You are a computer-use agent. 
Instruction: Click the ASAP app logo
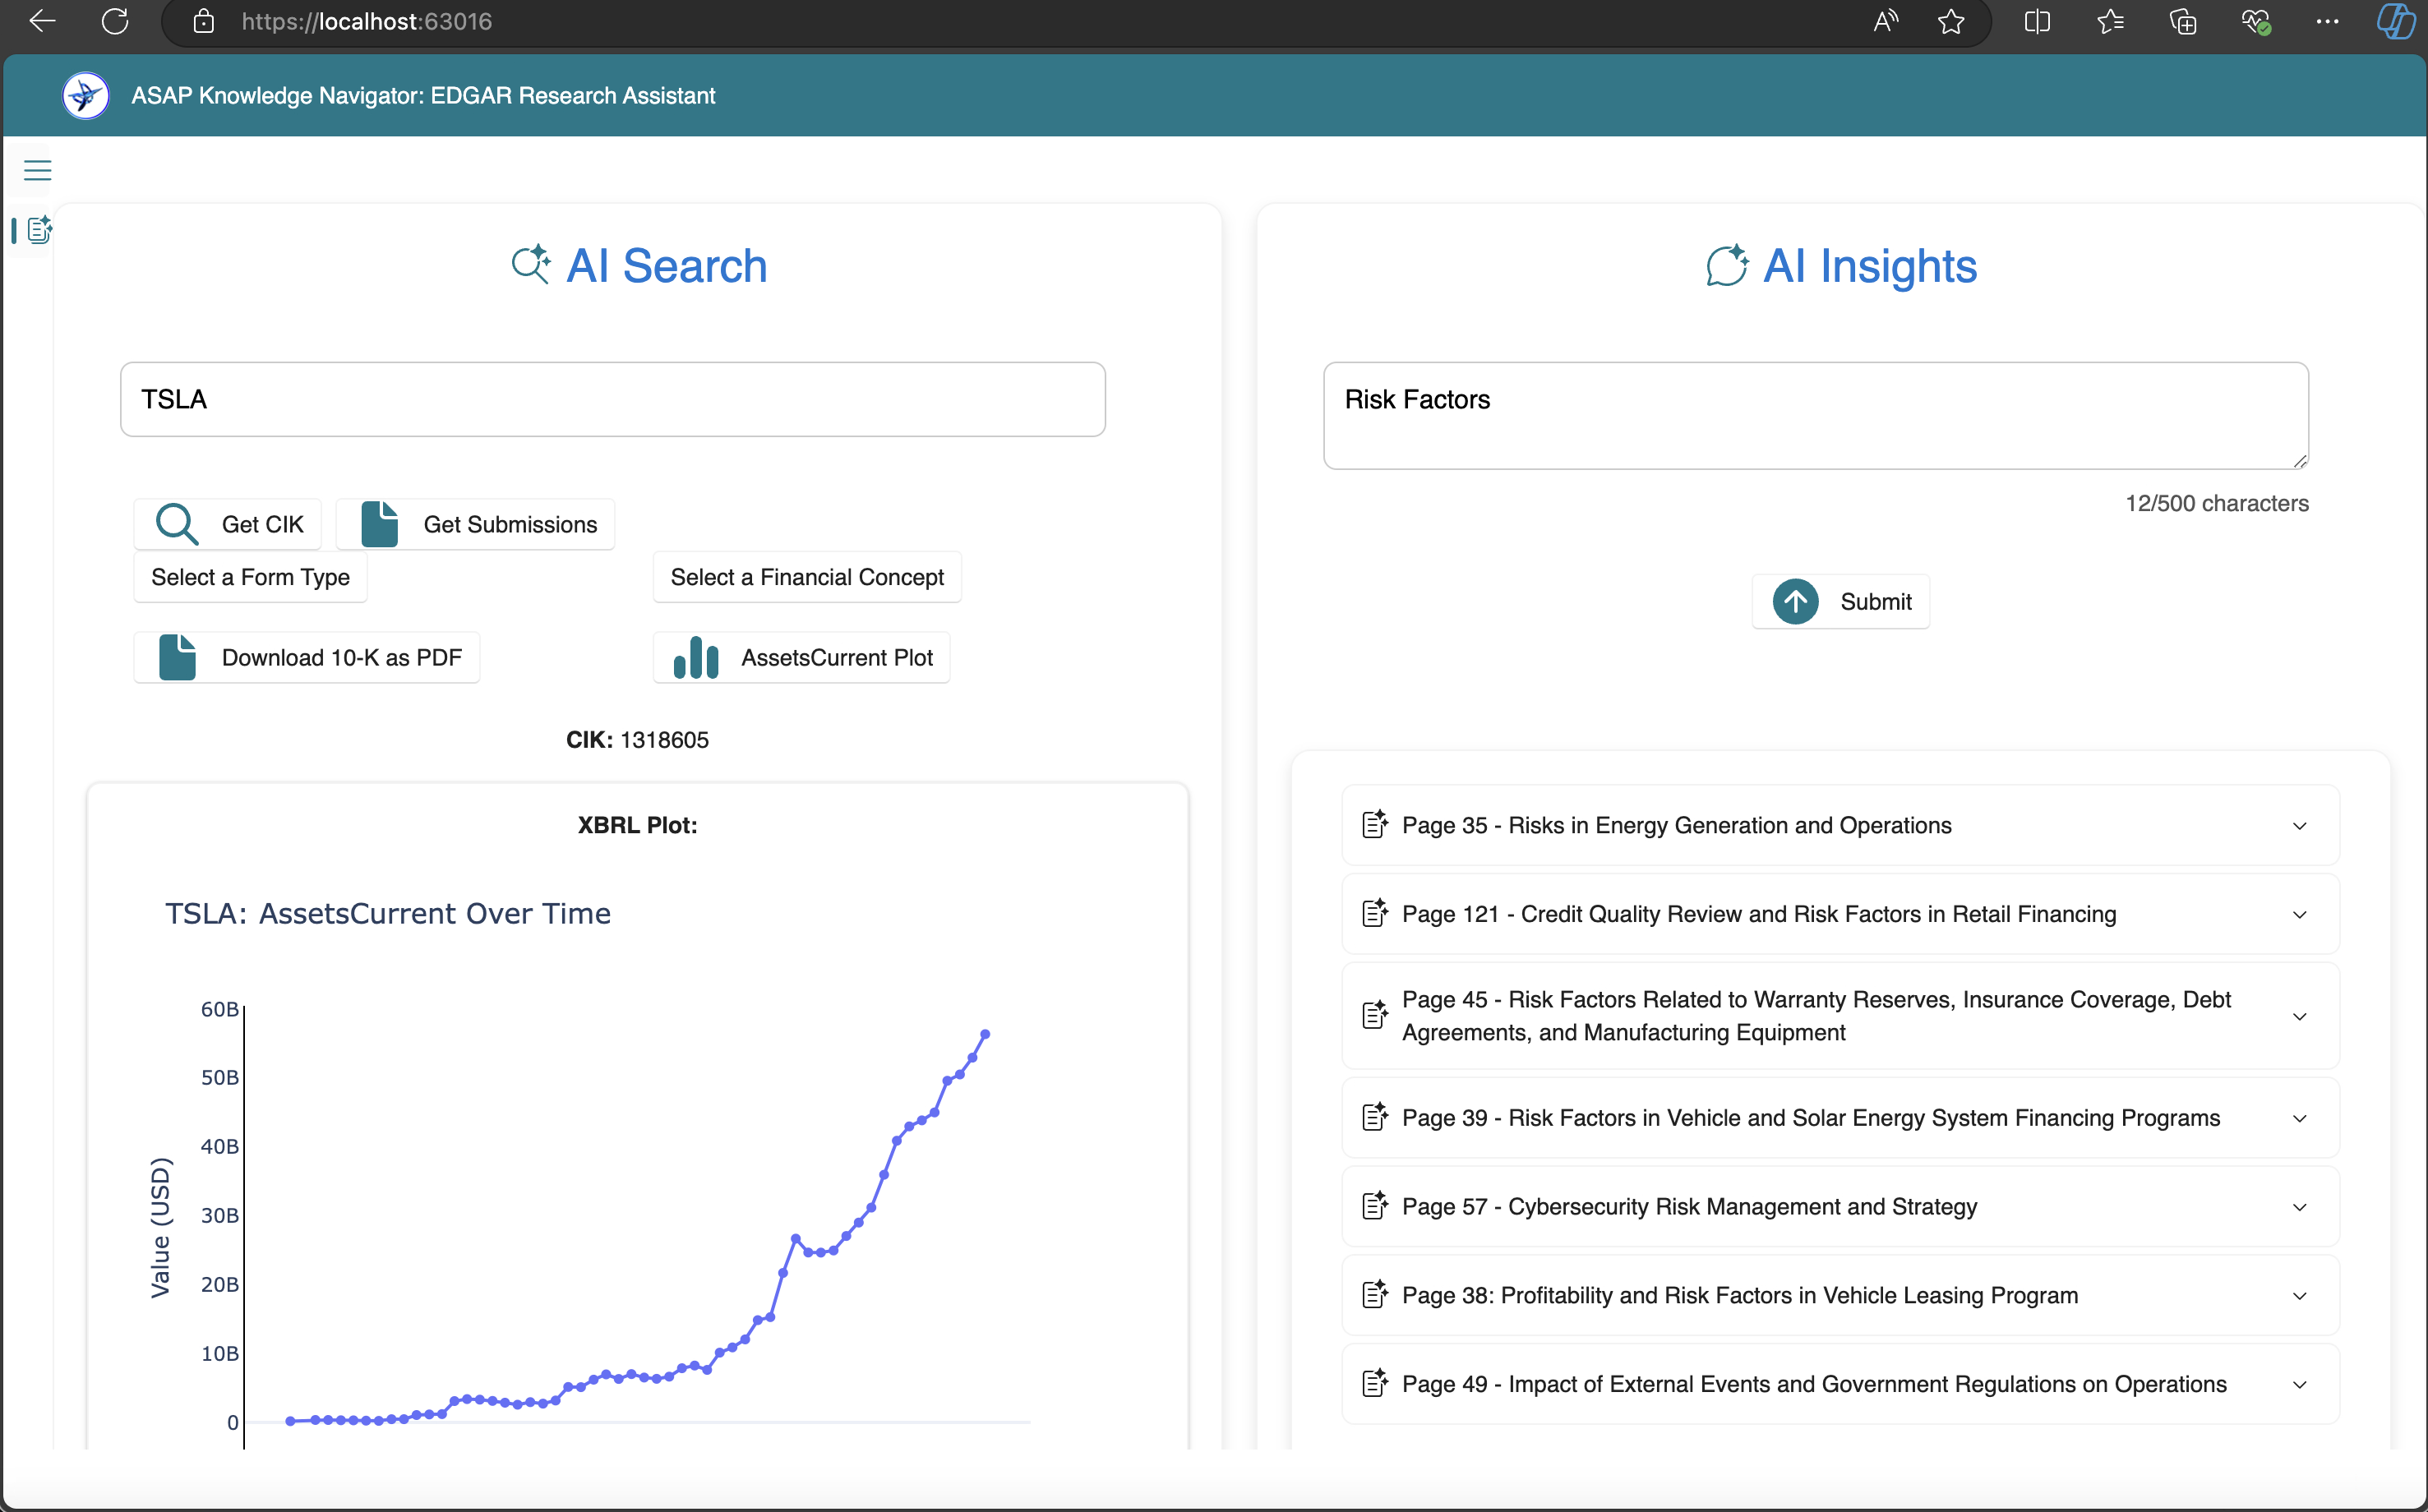pyautogui.click(x=86, y=96)
